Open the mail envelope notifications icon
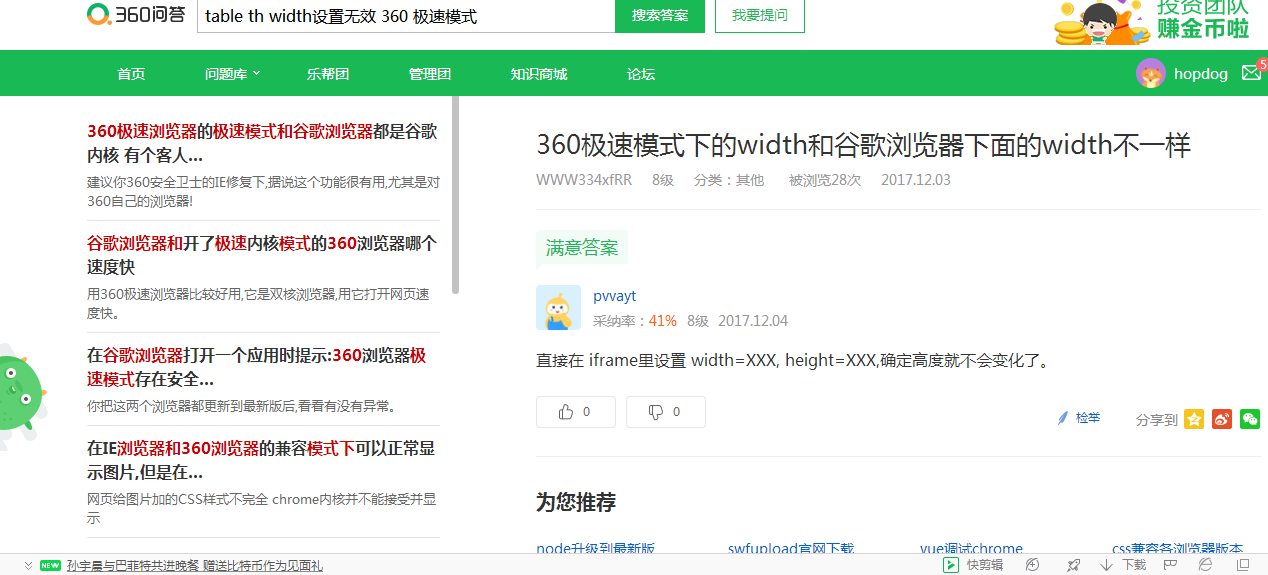The image size is (1268, 575). click(x=1251, y=72)
